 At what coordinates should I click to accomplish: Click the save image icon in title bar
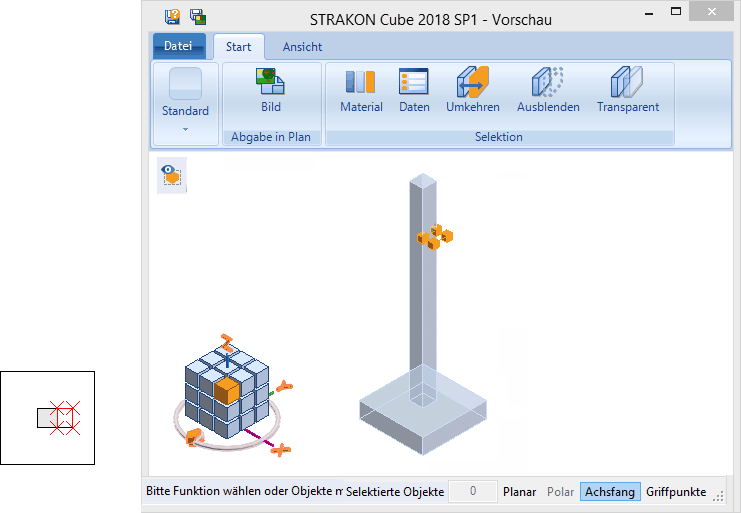[198, 17]
